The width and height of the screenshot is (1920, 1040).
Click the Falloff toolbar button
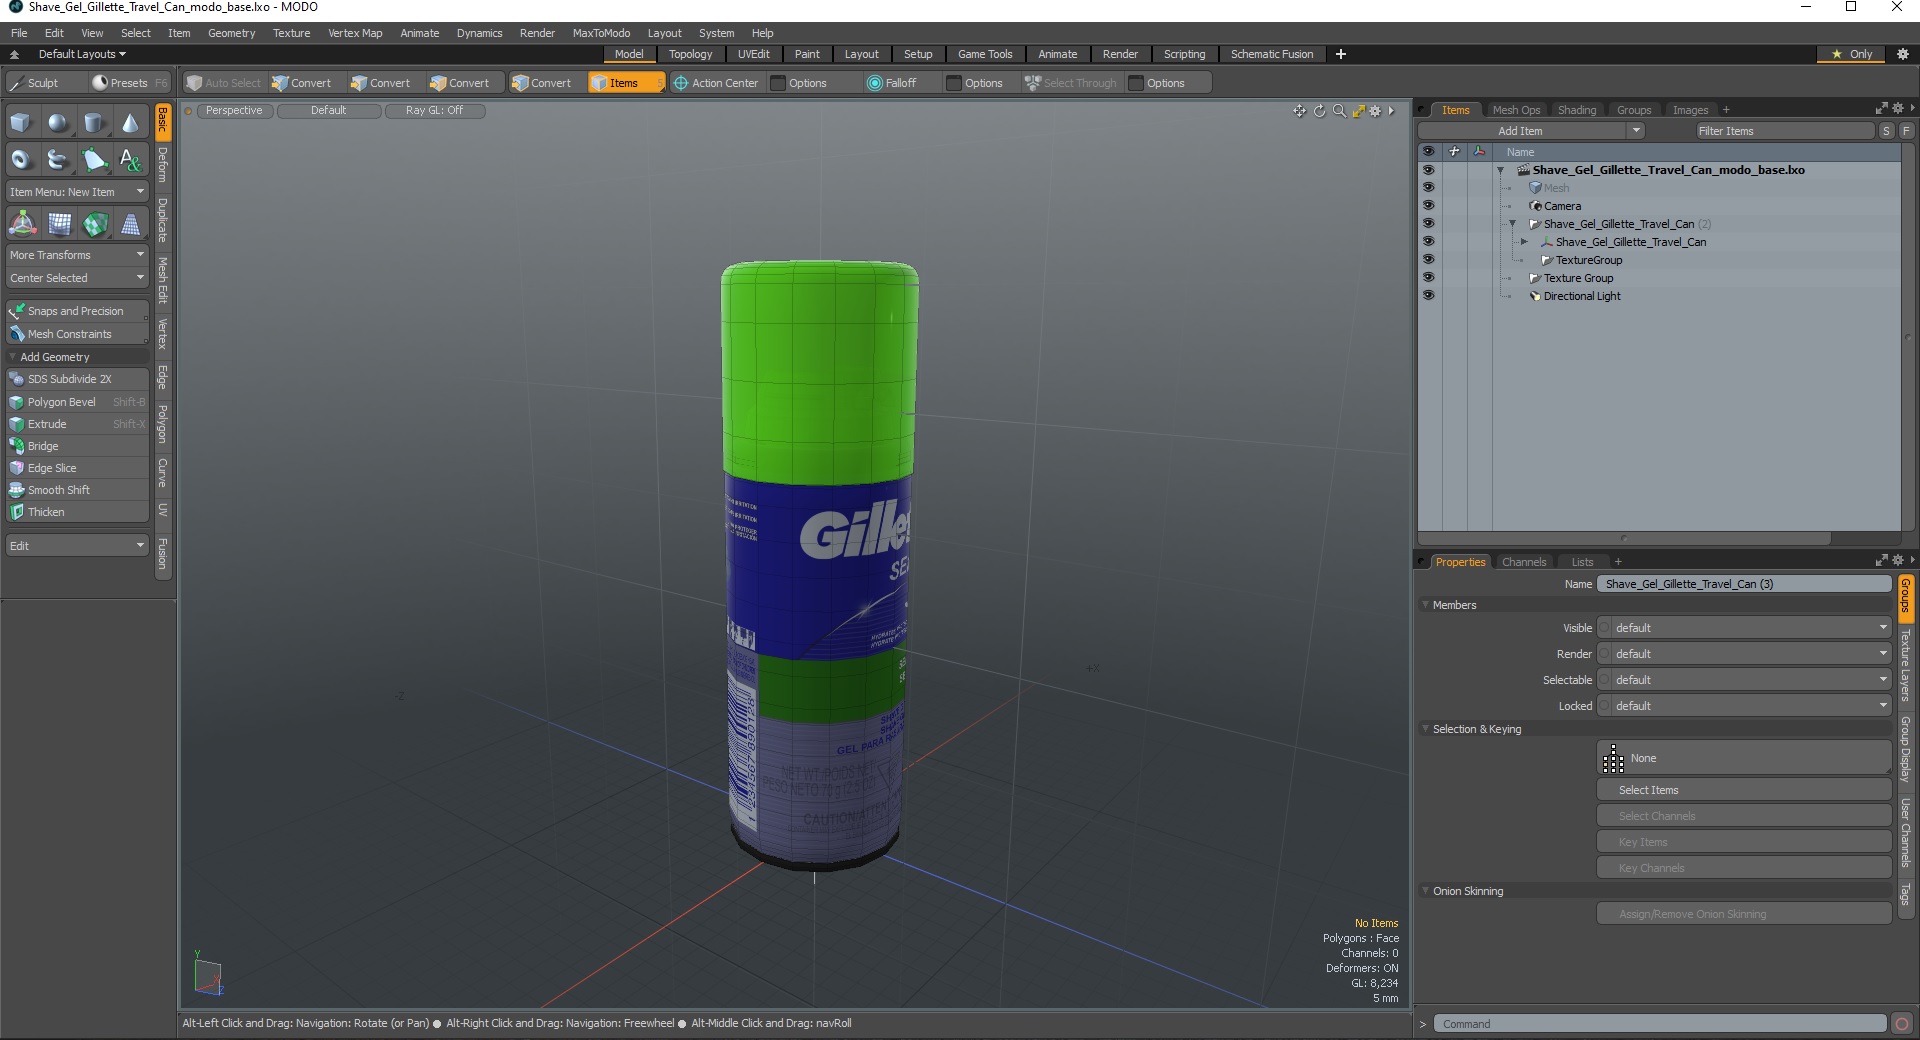point(892,83)
